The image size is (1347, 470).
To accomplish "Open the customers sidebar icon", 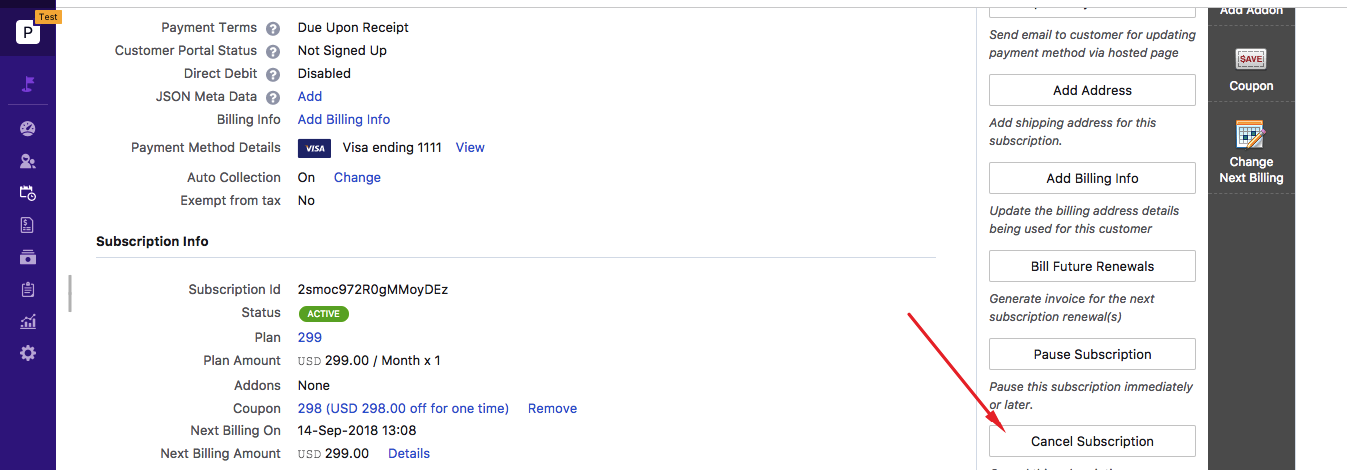I will 28,161.
